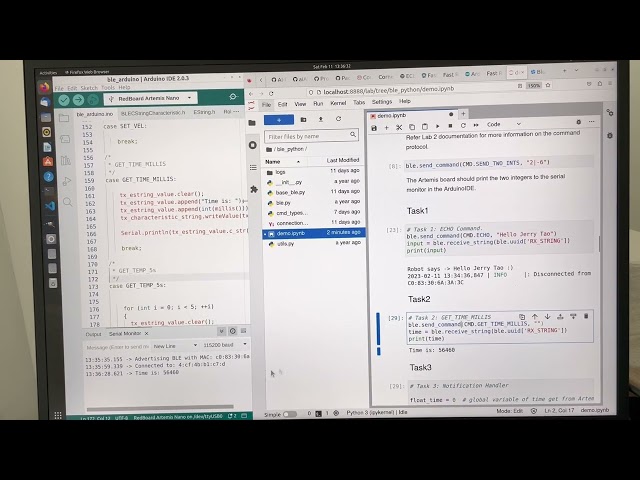Image resolution: width=640 pixels, height=480 pixels.
Task: Open JupyterLab Kernel menu
Action: point(338,103)
